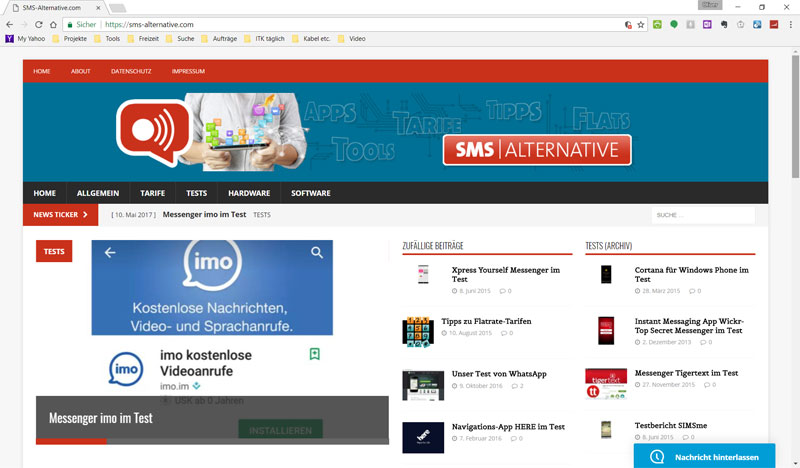The width and height of the screenshot is (800, 468).
Task: Click the Tigertext article thumbnail
Action: (x=606, y=384)
